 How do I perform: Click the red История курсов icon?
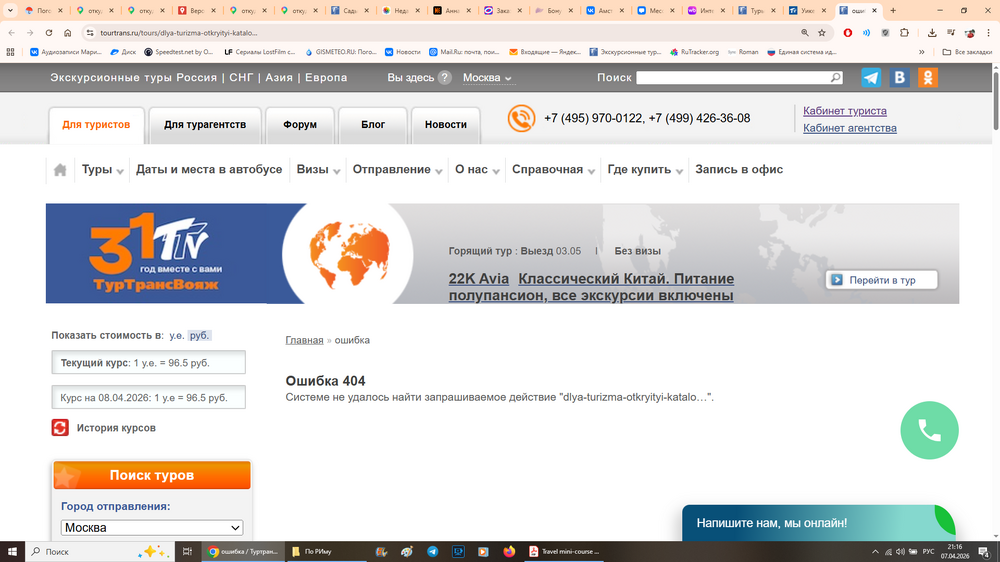click(x=60, y=428)
